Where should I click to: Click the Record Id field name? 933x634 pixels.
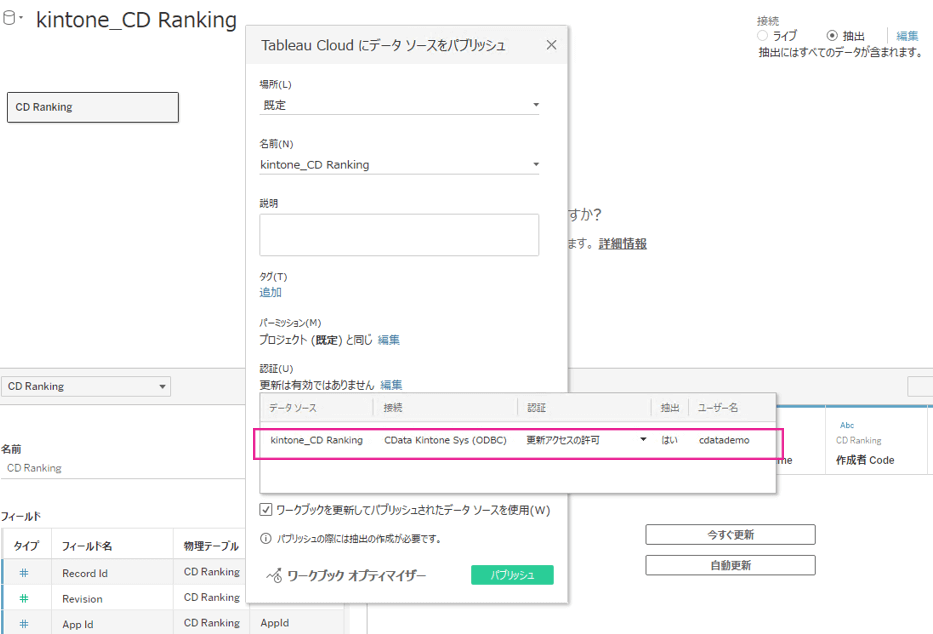85,573
